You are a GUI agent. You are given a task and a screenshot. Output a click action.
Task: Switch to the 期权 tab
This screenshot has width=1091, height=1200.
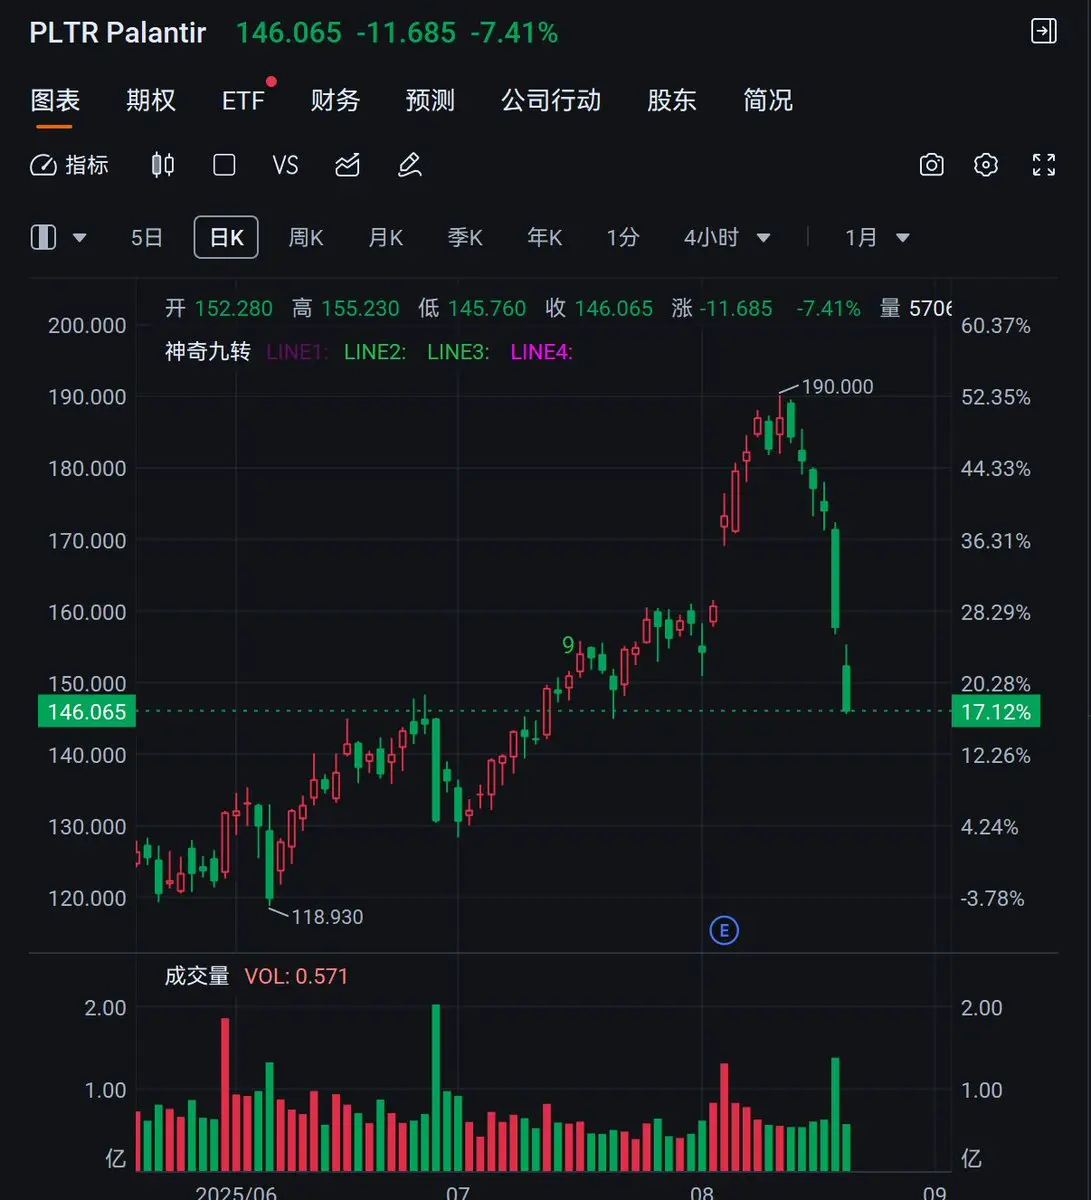pyautogui.click(x=151, y=100)
